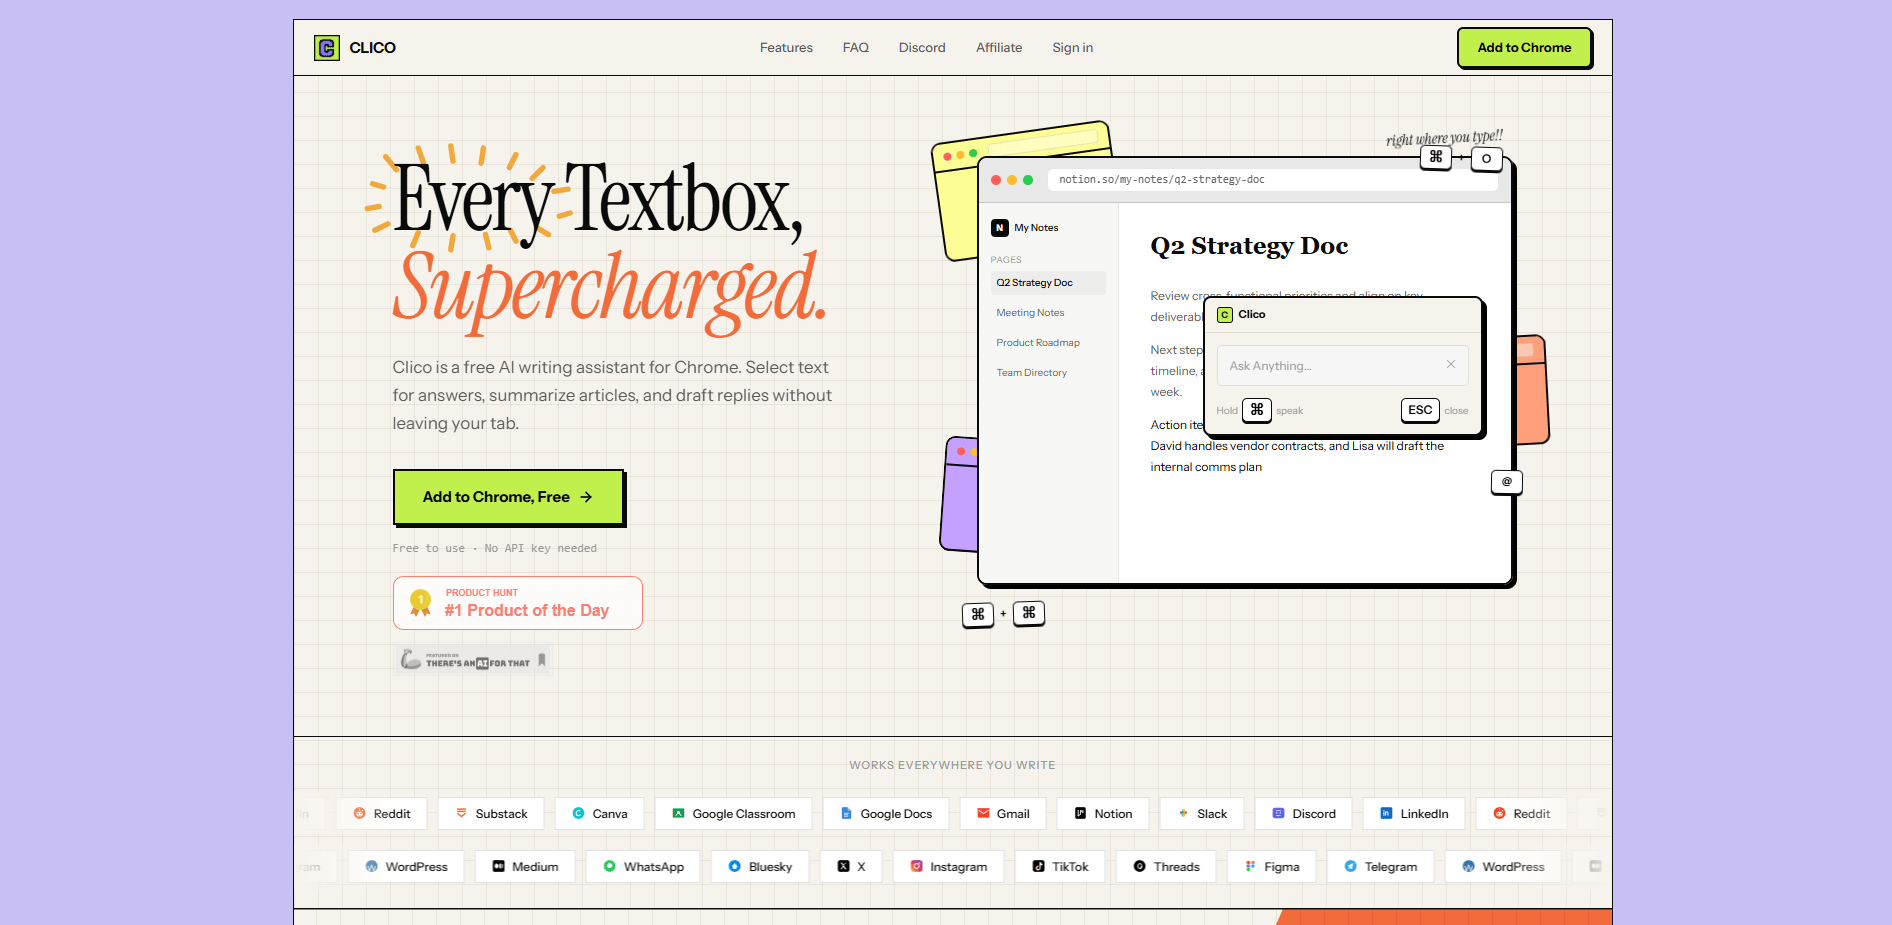
Task: Click the Slack icon
Action: (1183, 814)
